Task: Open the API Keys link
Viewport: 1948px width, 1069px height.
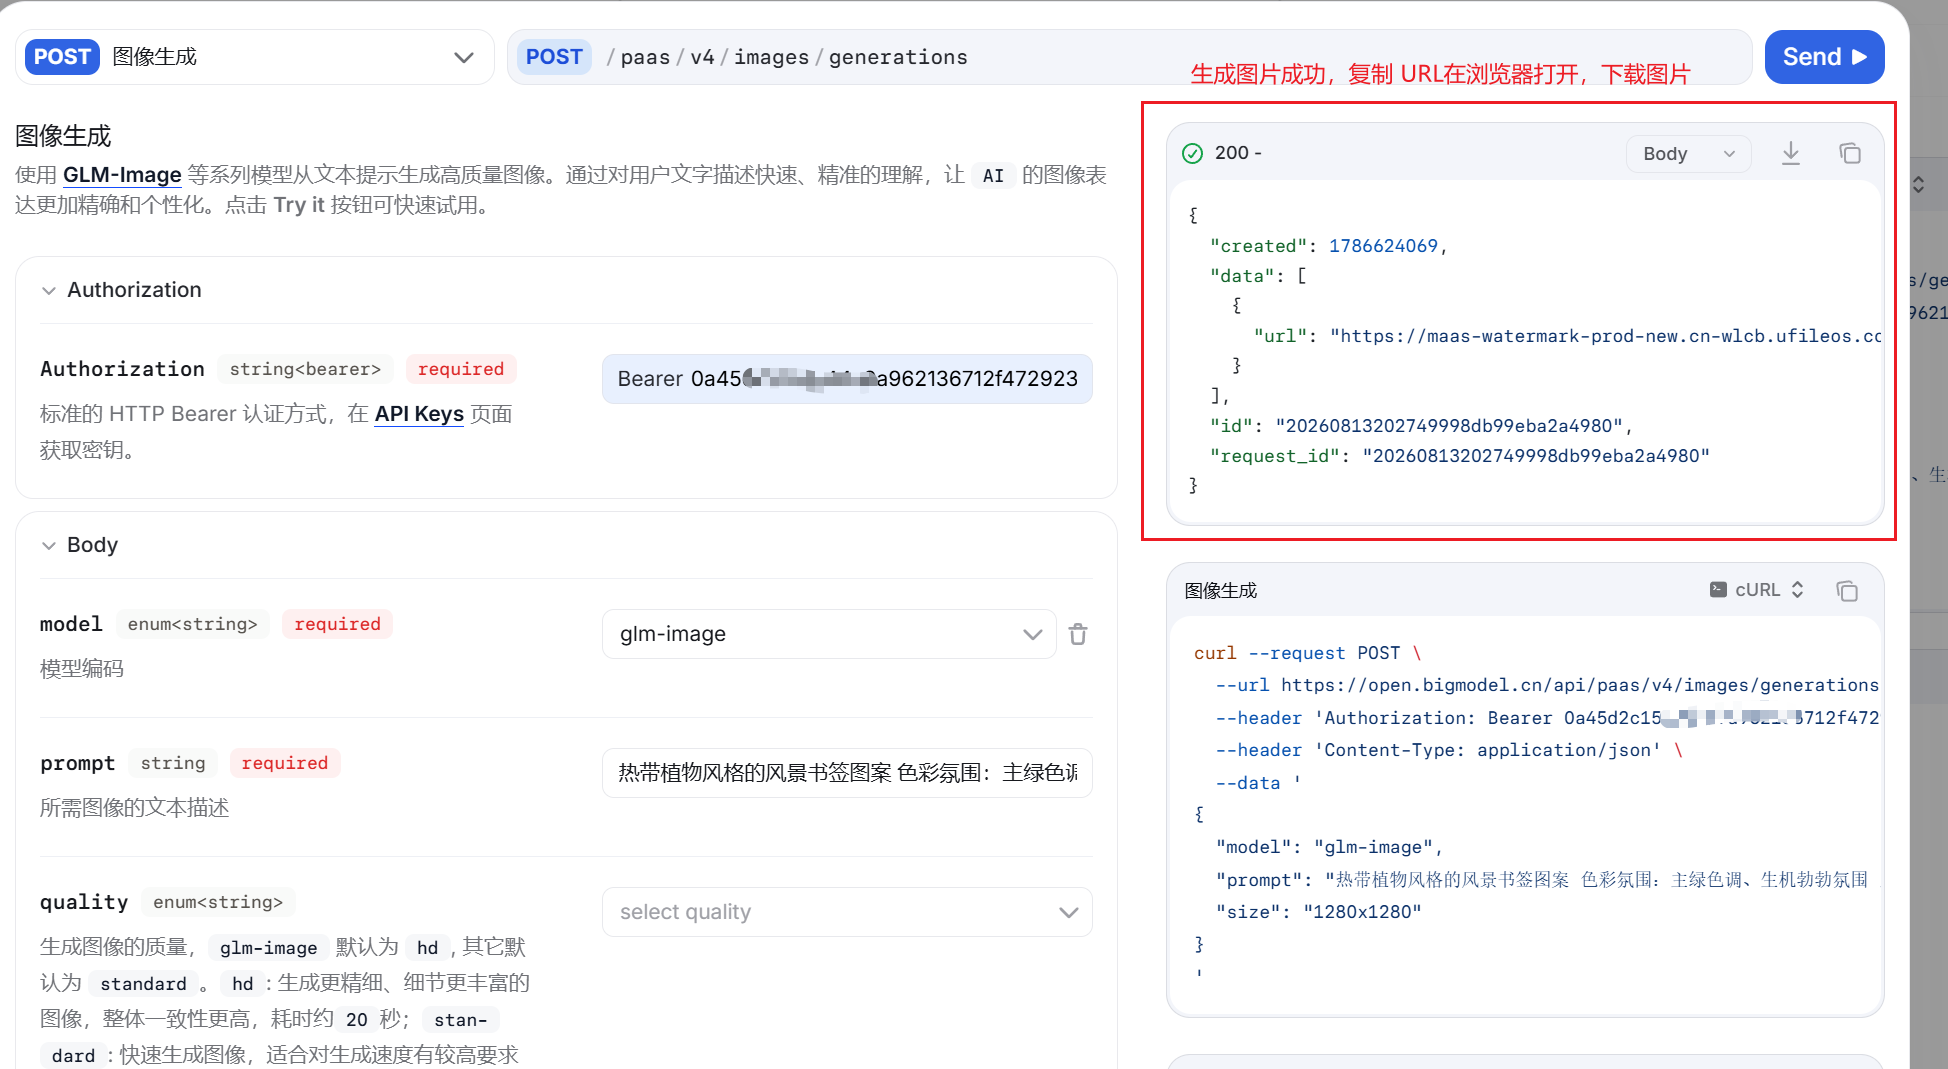Action: 419,414
